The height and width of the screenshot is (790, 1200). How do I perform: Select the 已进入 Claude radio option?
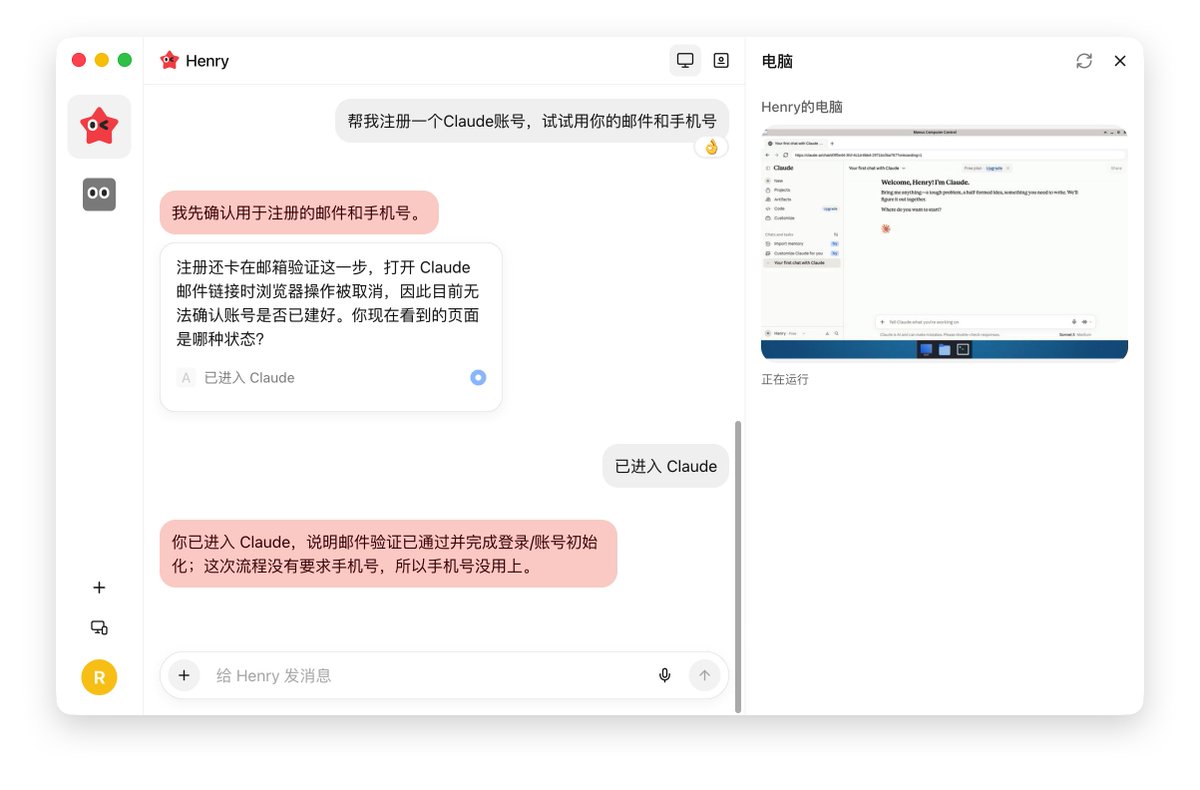(x=478, y=377)
